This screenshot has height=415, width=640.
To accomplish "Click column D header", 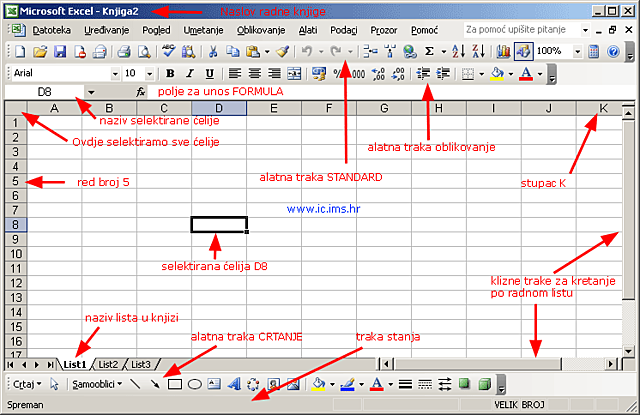I will click(x=219, y=109).
